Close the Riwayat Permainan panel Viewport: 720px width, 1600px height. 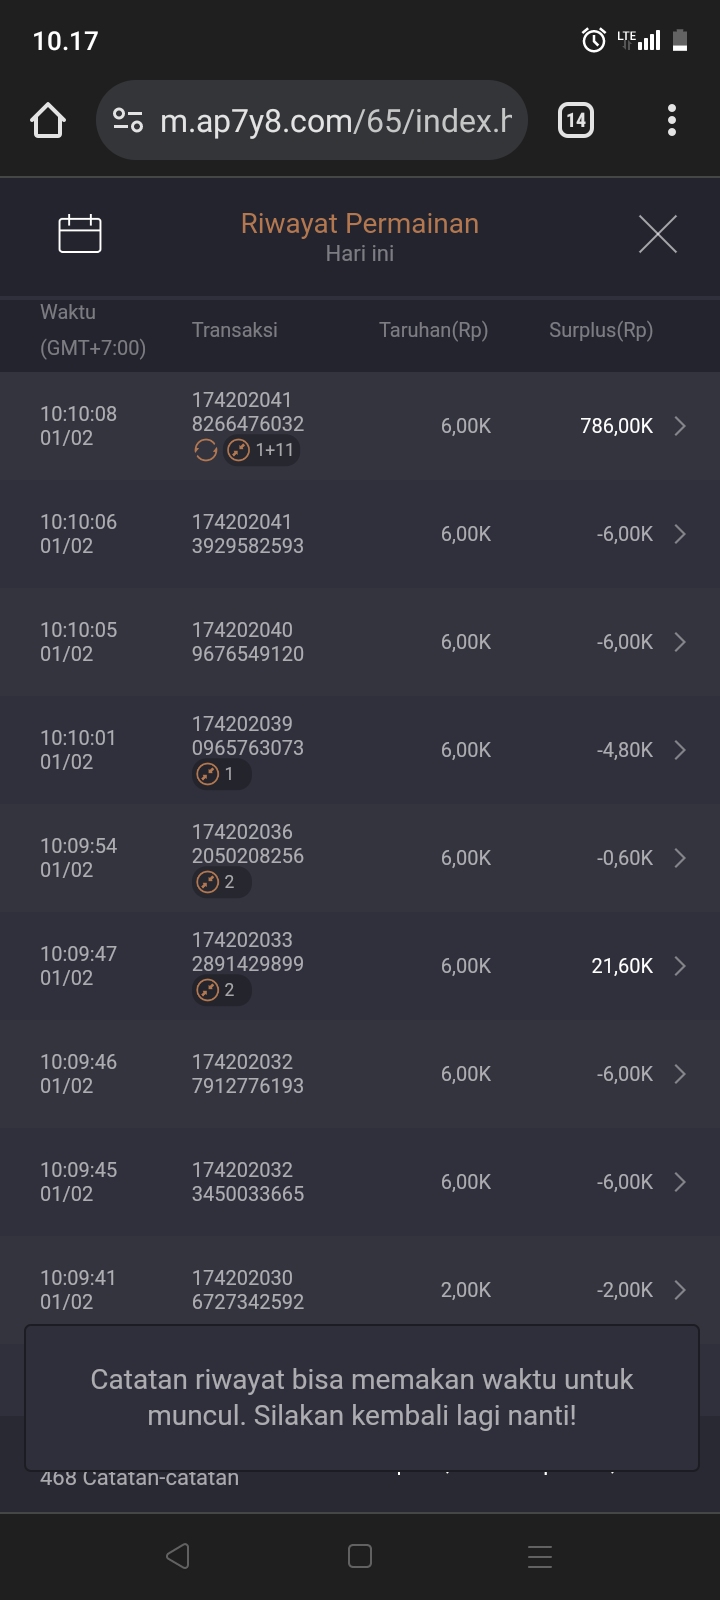pos(657,234)
